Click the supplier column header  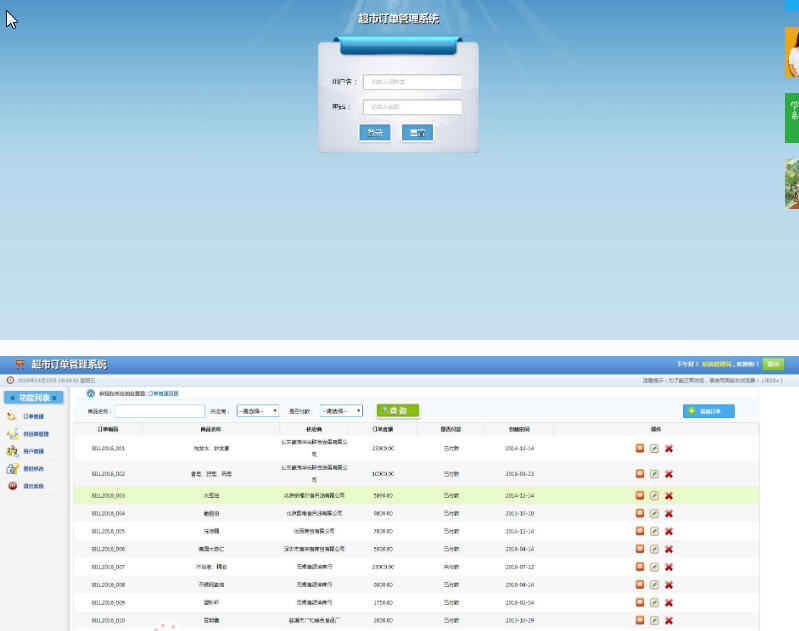[x=314, y=429]
